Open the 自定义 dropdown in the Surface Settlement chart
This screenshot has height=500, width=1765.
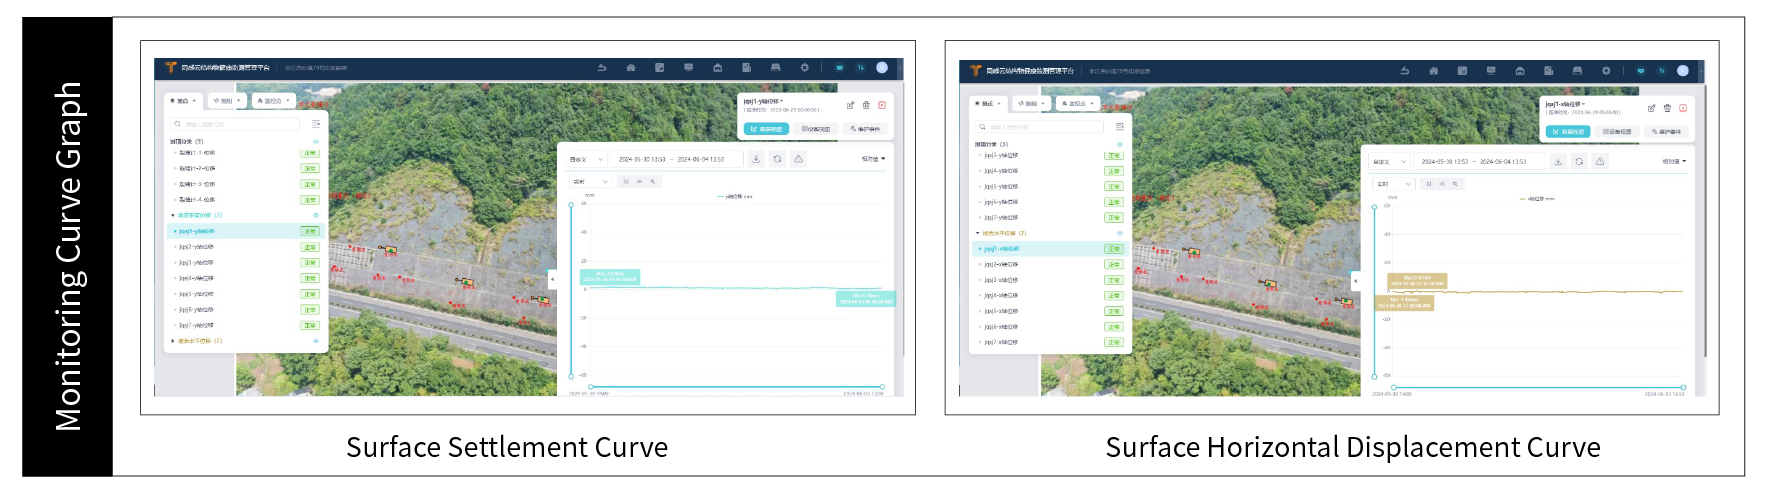pyautogui.click(x=587, y=159)
